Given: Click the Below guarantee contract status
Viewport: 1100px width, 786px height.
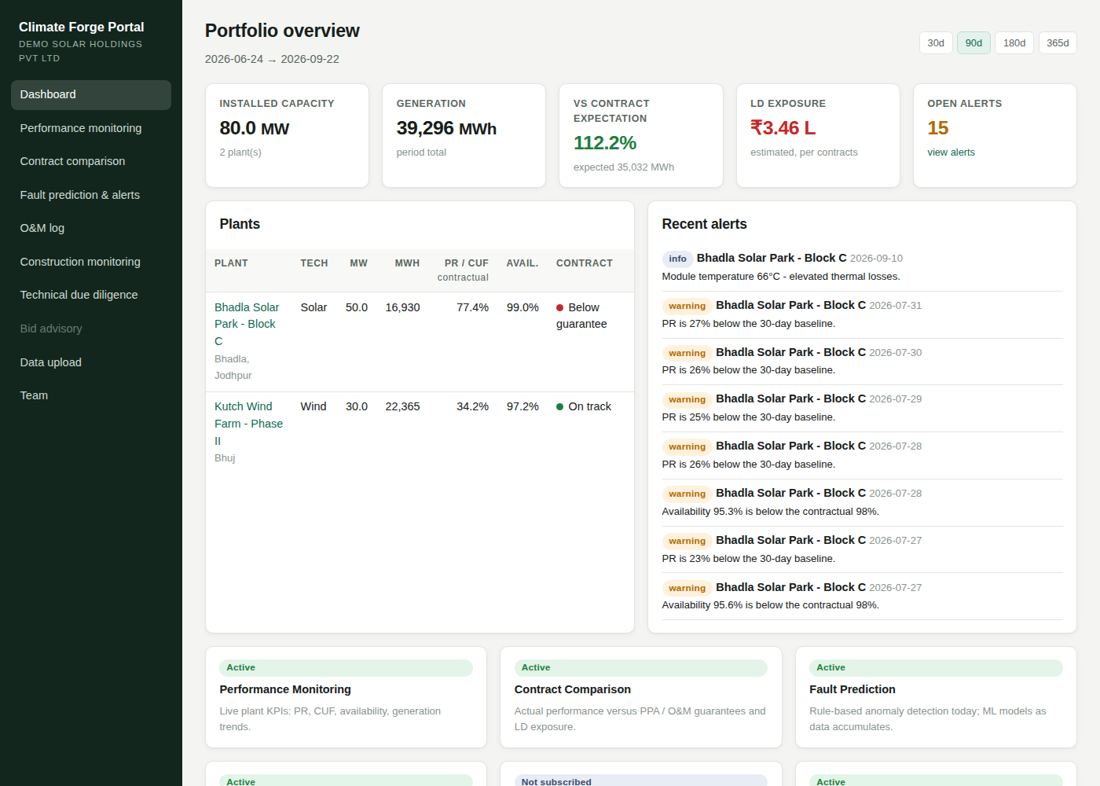Looking at the screenshot, I should [582, 316].
